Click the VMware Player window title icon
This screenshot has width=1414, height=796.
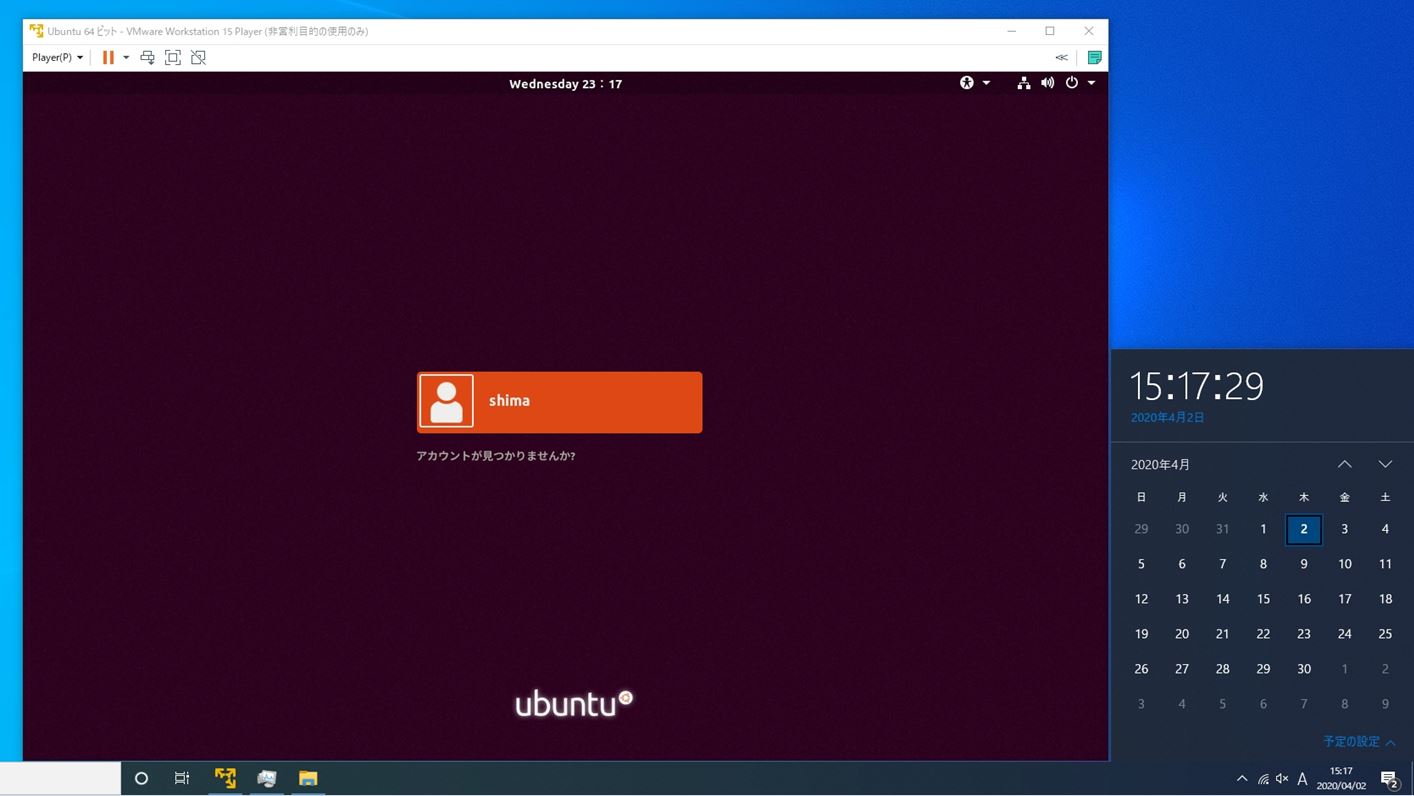pyautogui.click(x=36, y=31)
